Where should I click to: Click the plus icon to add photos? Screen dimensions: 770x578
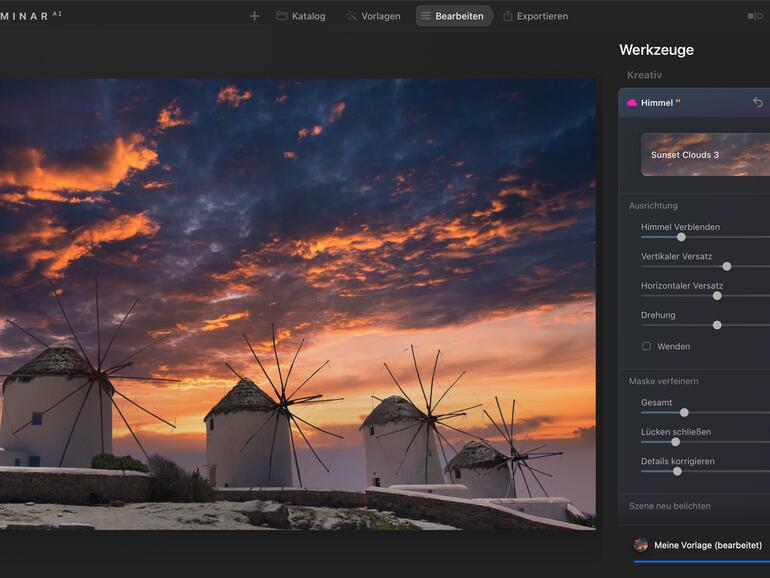(x=254, y=16)
